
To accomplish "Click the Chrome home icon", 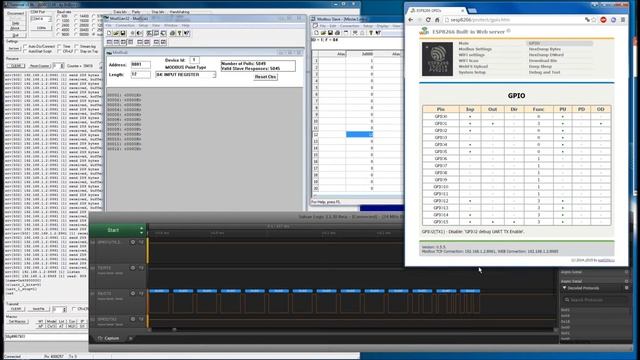I will pos(437,20).
